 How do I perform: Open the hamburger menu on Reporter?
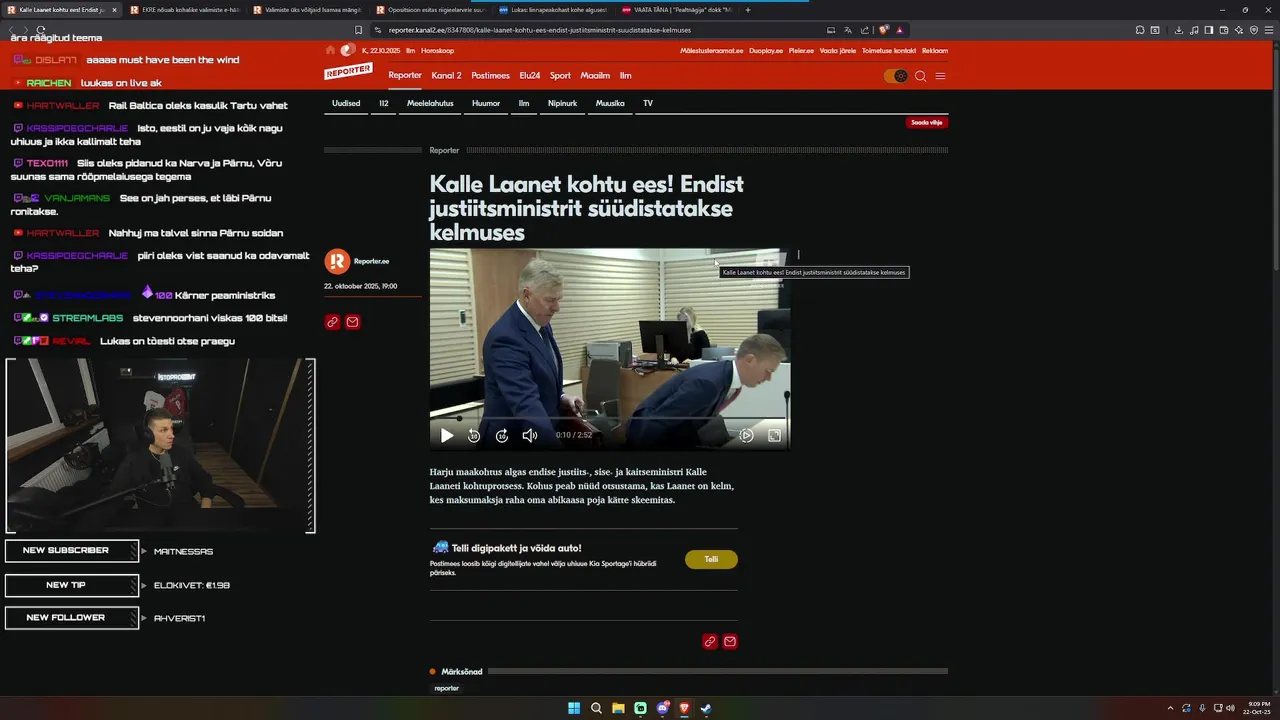click(940, 76)
